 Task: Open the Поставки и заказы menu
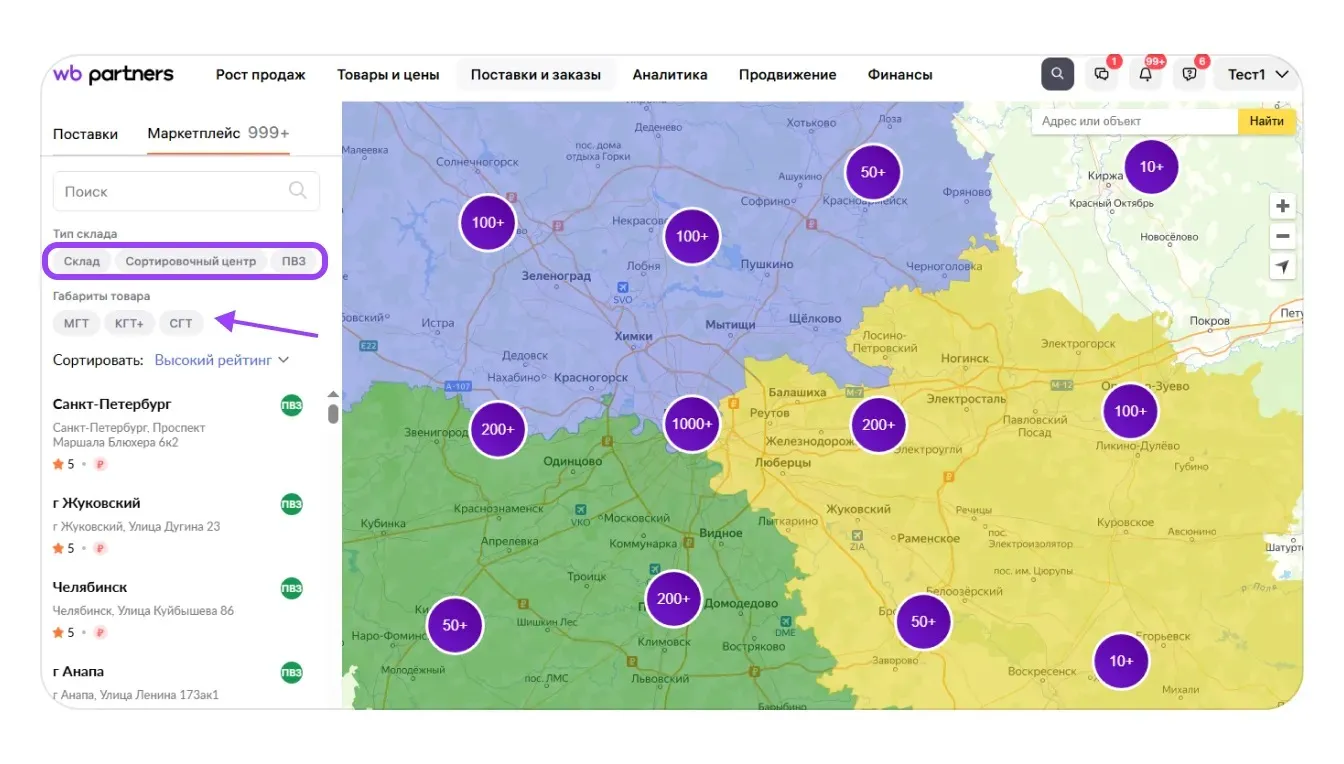click(x=536, y=75)
